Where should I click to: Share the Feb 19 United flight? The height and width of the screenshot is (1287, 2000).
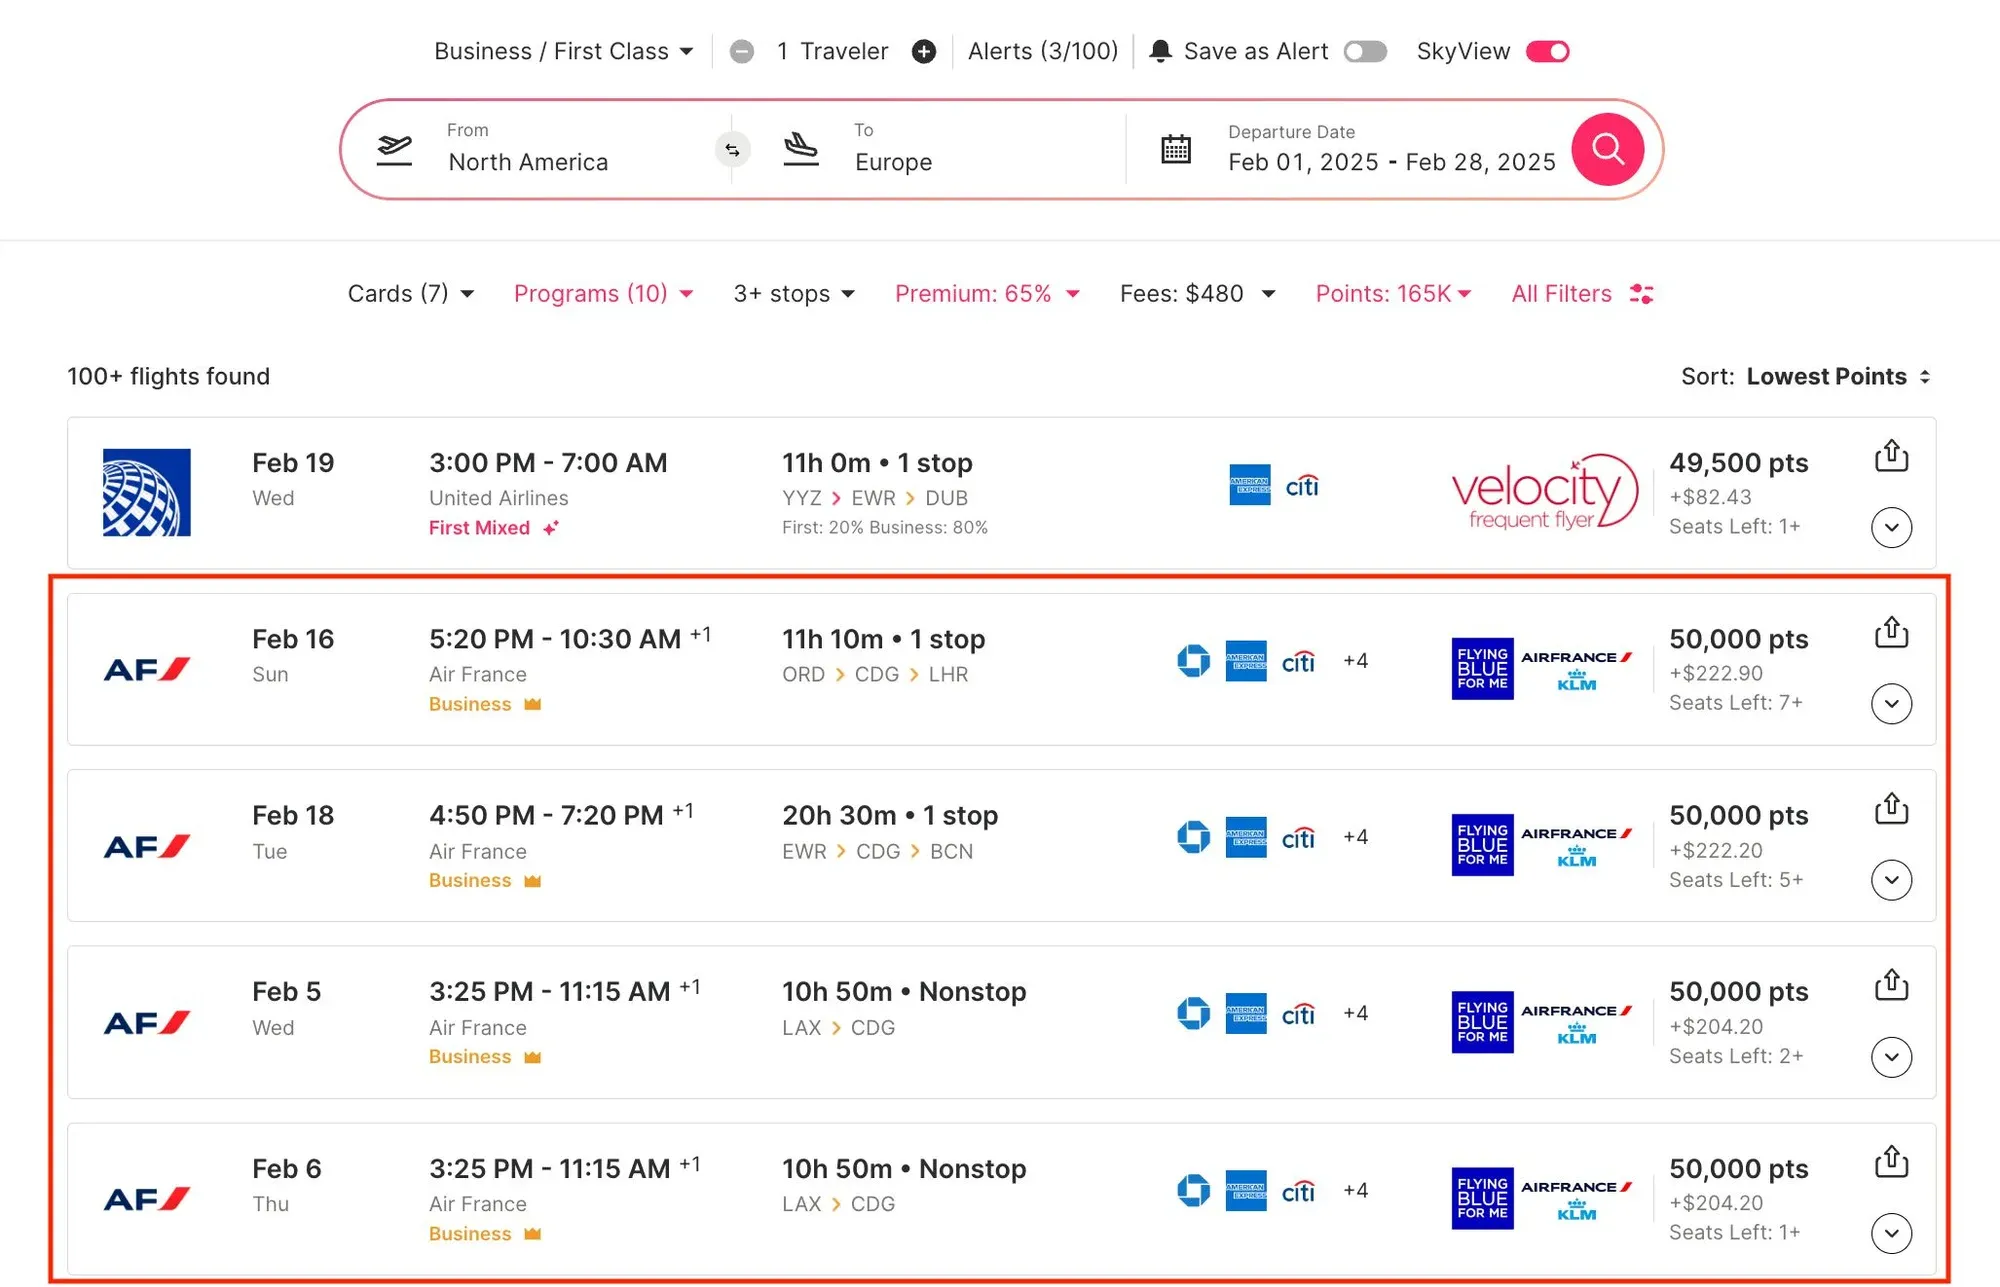pyautogui.click(x=1890, y=456)
